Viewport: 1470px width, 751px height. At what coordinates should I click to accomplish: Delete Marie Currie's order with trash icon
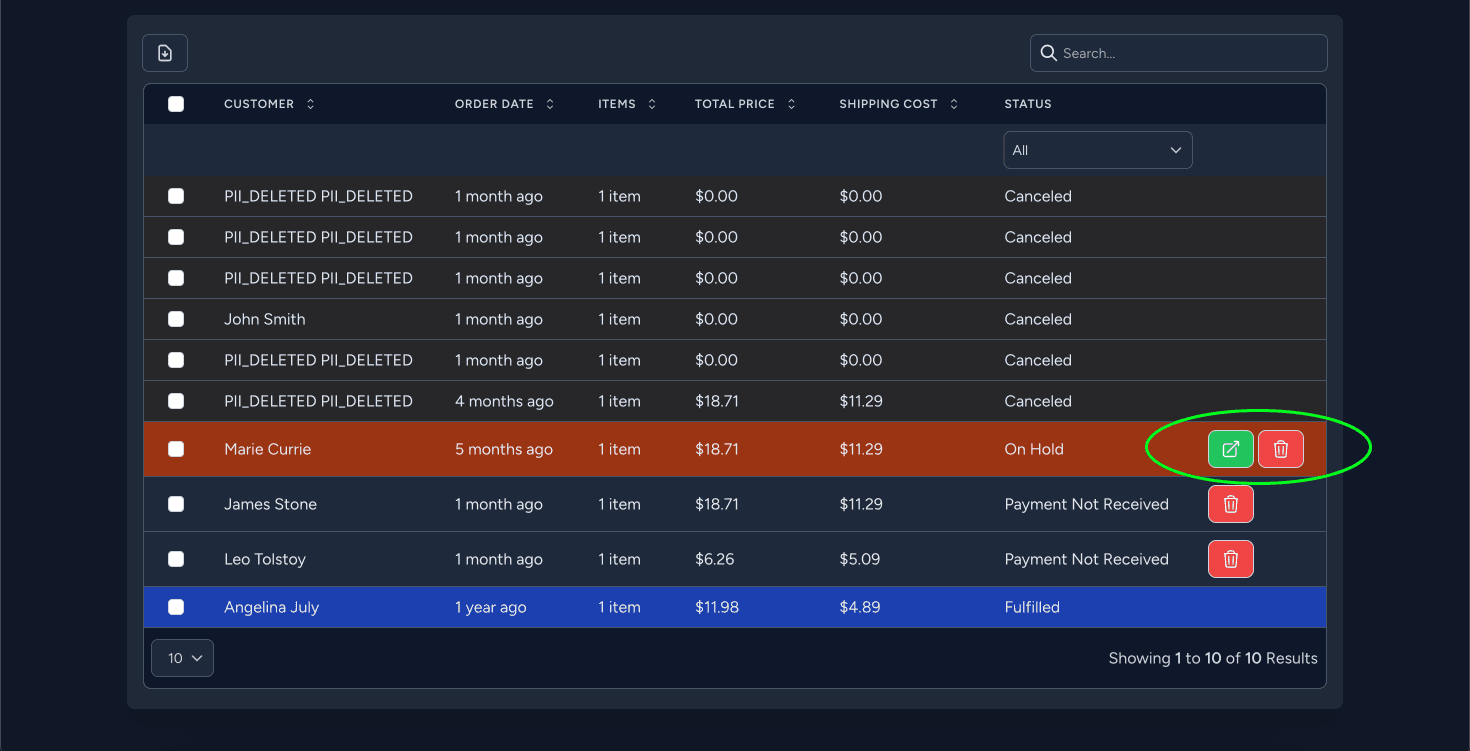[x=1281, y=449]
